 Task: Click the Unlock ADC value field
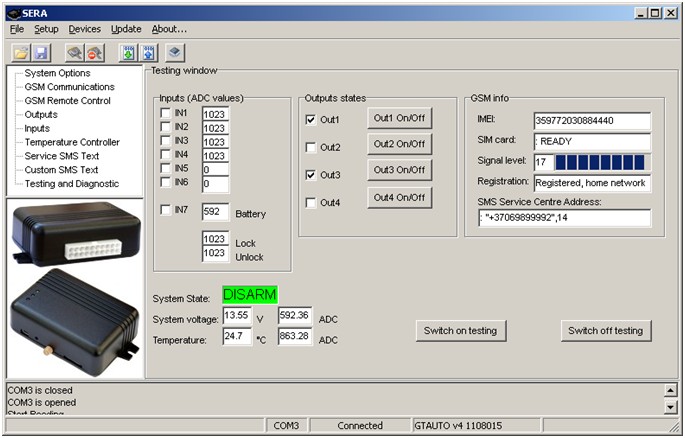pyautogui.click(x=215, y=254)
